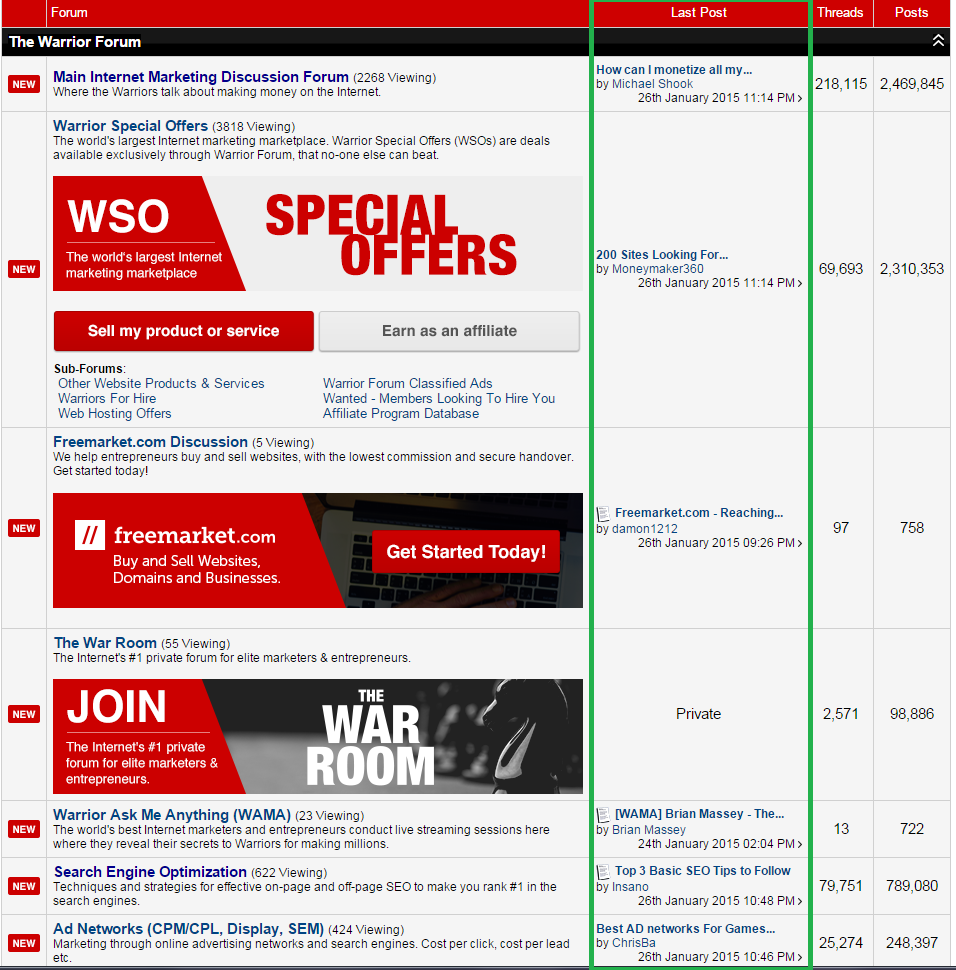Open last post Best AD networks For Games...

686,929
